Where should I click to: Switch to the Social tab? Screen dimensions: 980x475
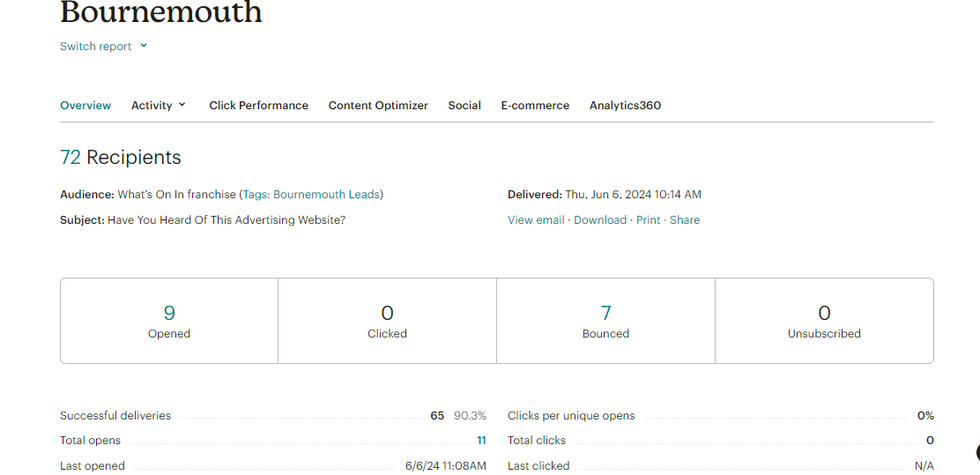coord(464,106)
